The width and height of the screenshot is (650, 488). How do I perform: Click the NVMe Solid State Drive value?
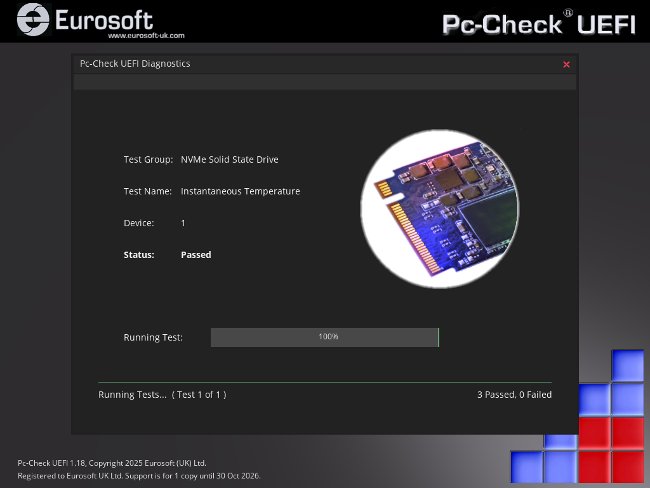click(229, 159)
